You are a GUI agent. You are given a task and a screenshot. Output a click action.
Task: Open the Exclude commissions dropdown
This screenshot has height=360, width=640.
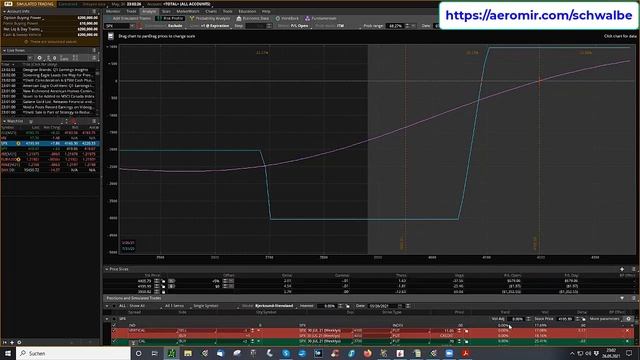[176, 26]
